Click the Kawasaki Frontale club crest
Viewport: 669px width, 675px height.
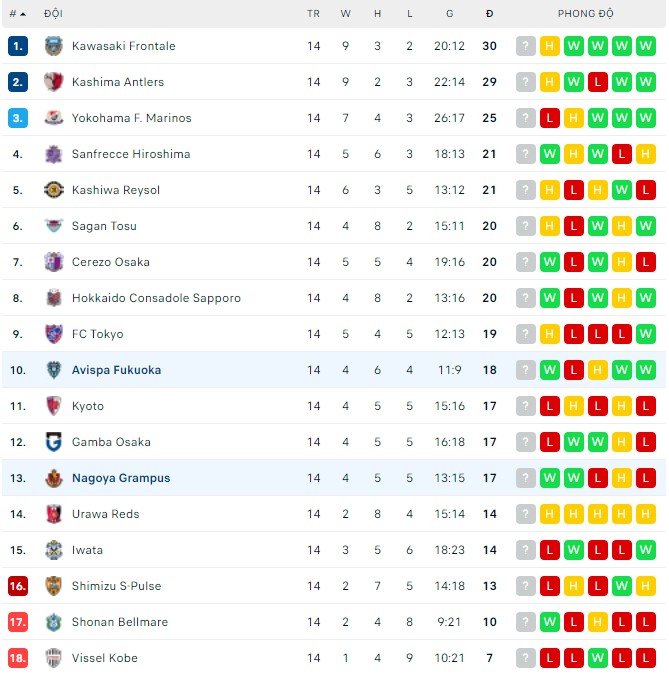click(x=53, y=46)
